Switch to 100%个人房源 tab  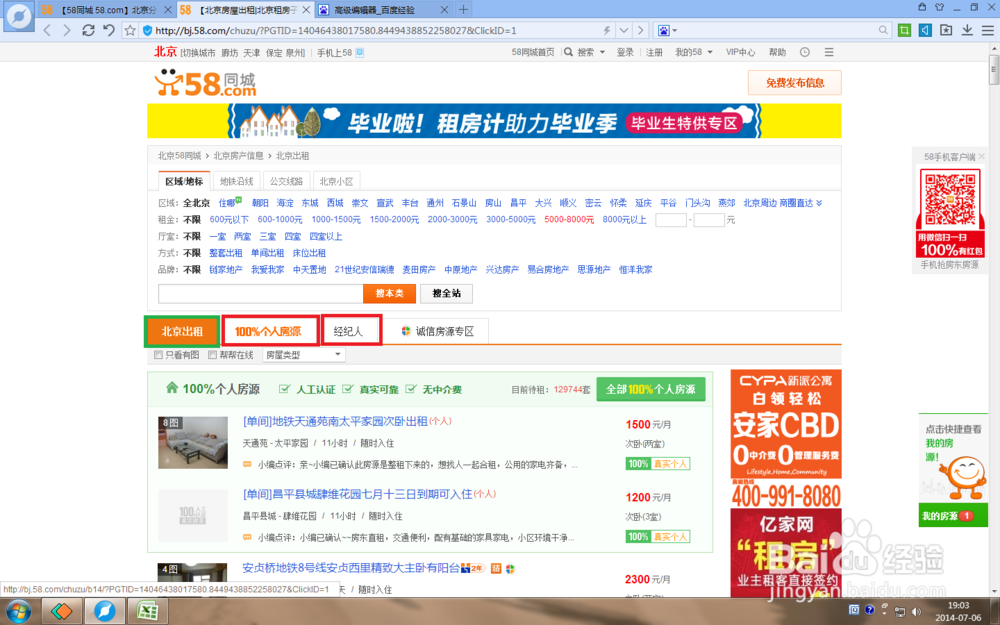pos(270,331)
